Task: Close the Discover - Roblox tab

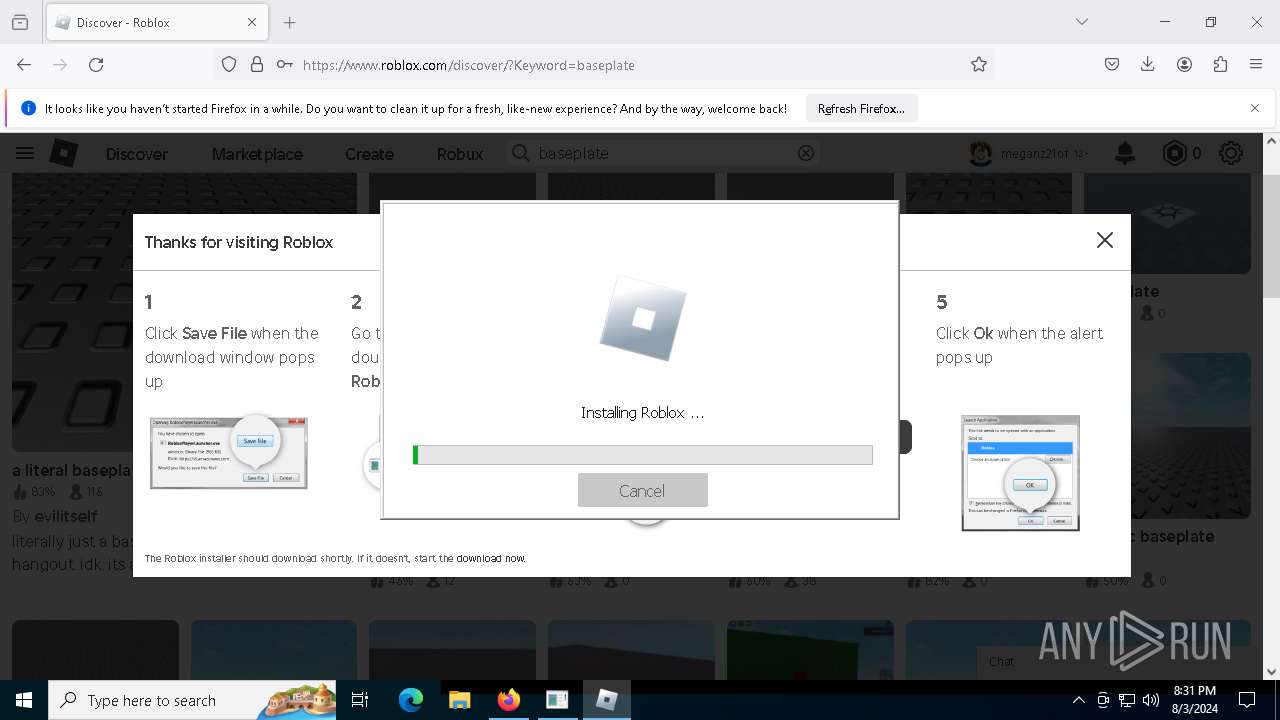Action: click(252, 22)
